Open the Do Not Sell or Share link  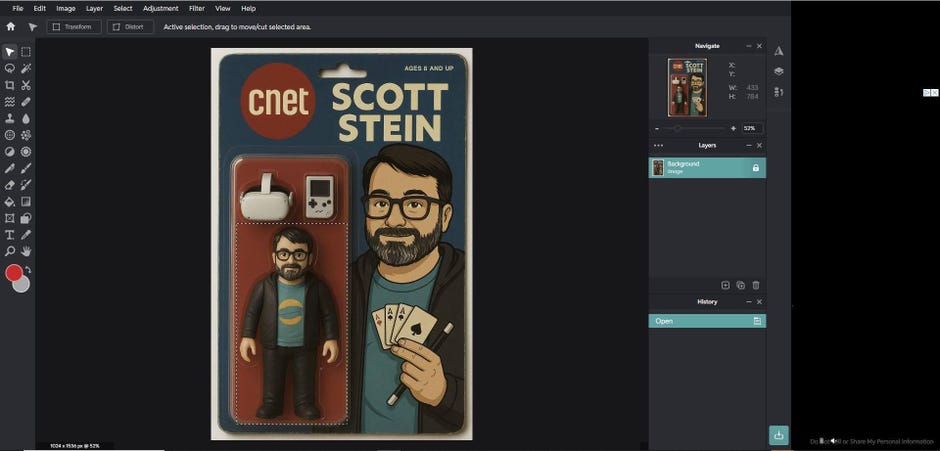pyautogui.click(x=871, y=441)
